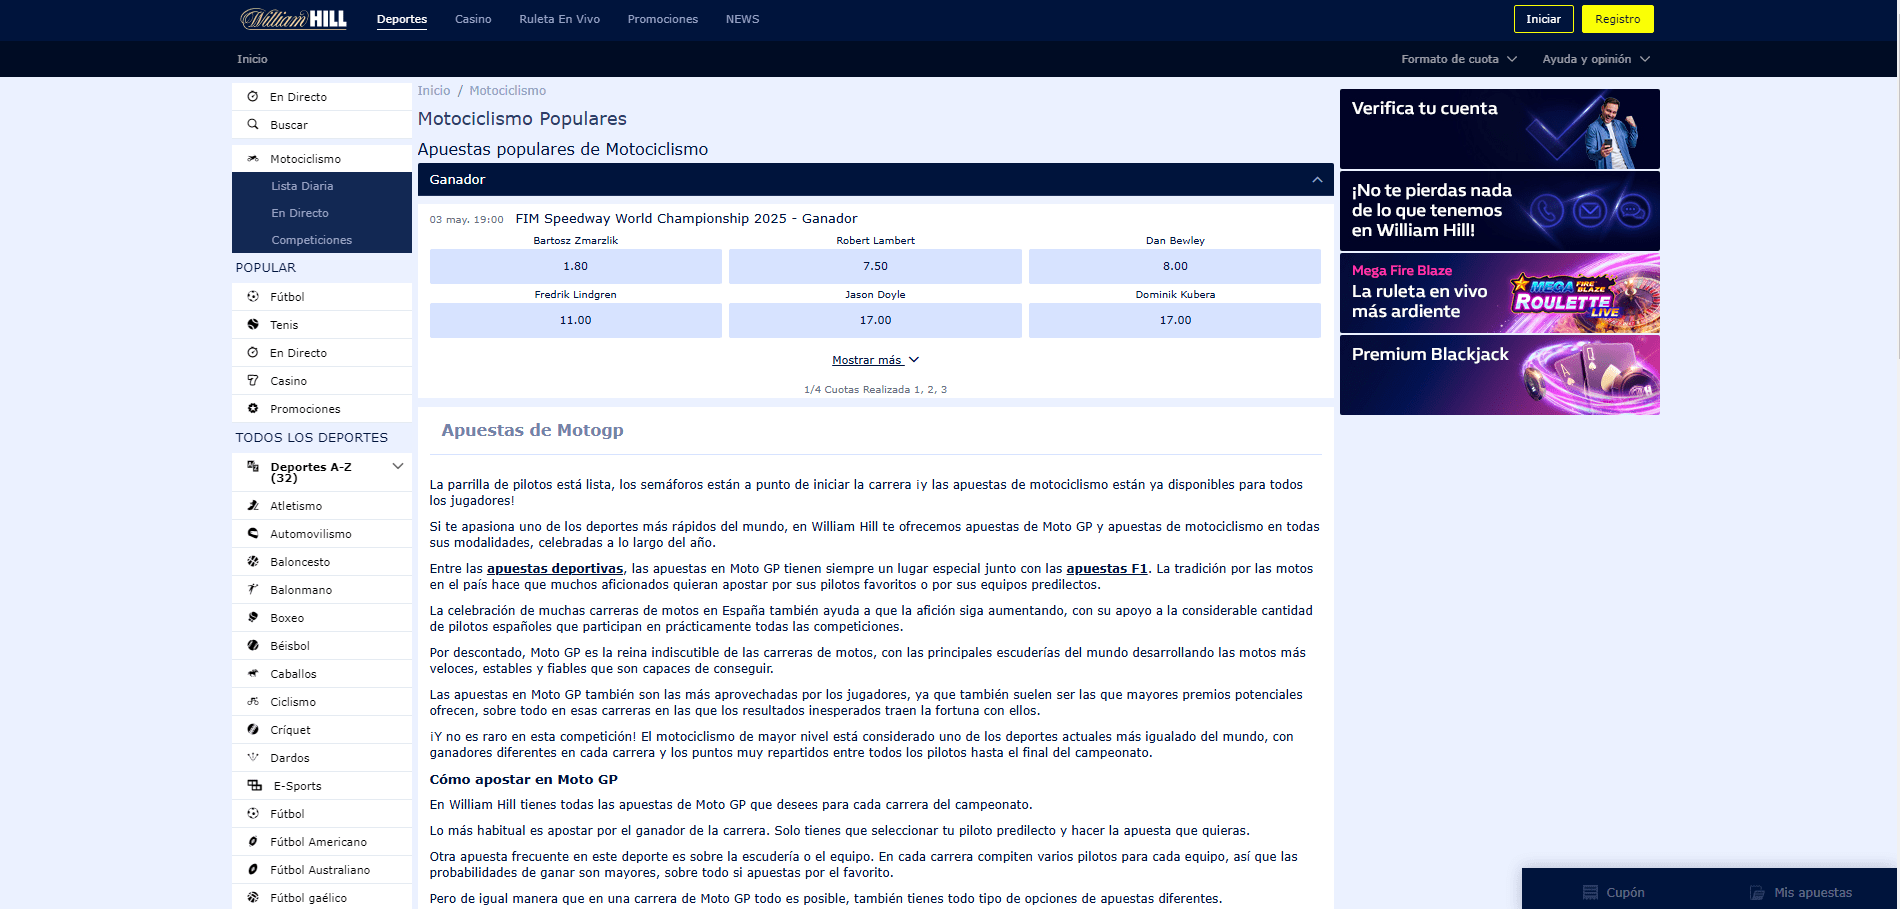Click the Fútbol ball icon under Popular

tap(253, 297)
